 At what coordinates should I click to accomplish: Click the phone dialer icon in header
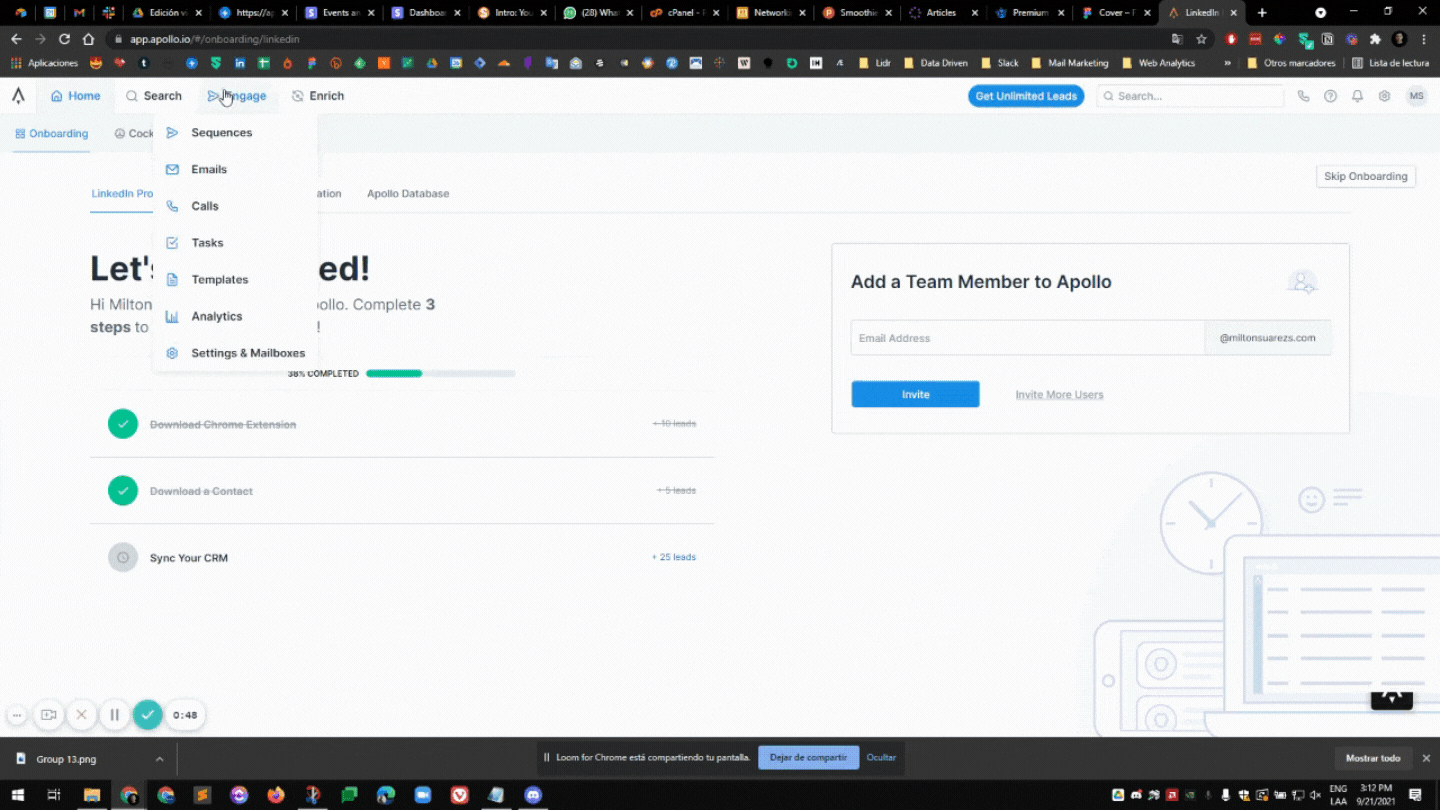coord(1303,96)
